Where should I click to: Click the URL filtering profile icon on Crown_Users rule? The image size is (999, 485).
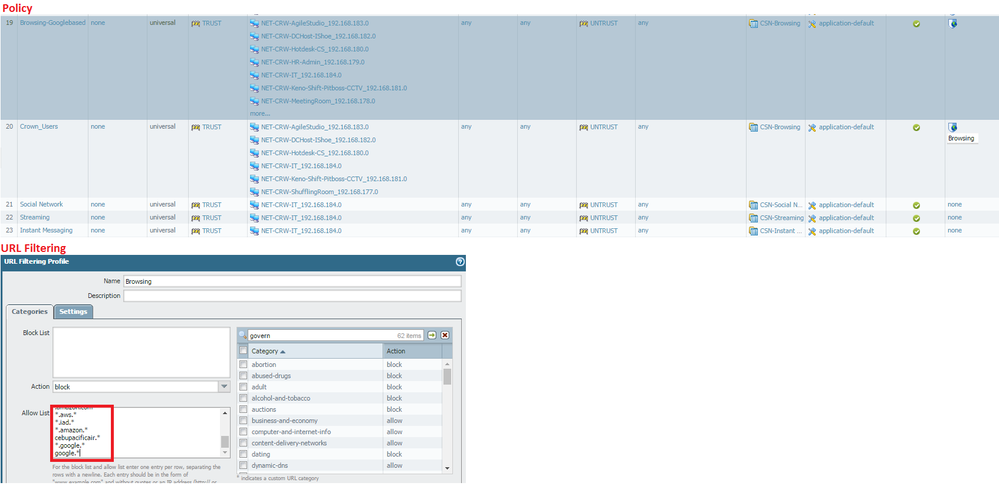click(x=953, y=127)
